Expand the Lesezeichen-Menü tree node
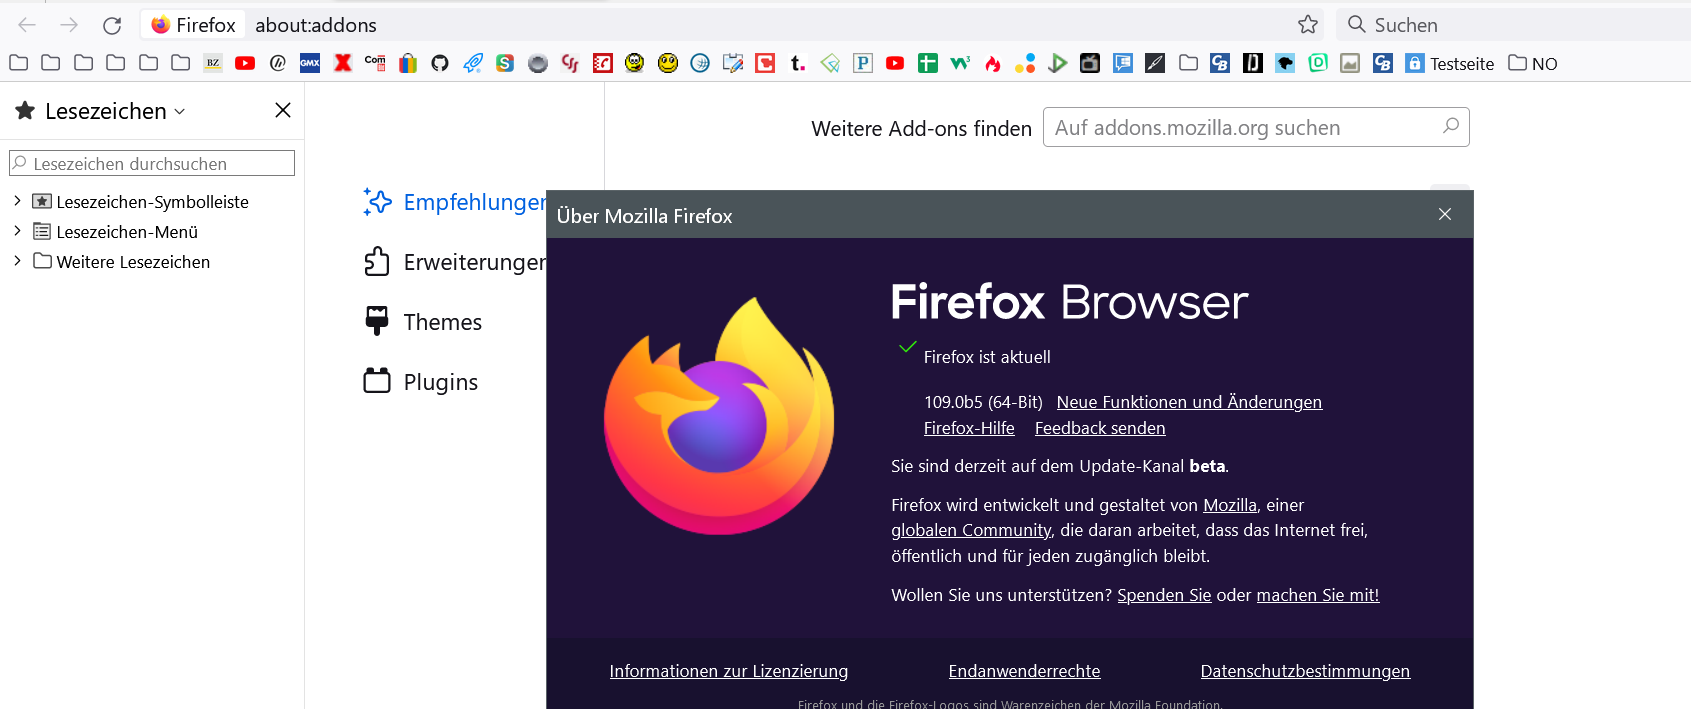1691x709 pixels. point(17,231)
